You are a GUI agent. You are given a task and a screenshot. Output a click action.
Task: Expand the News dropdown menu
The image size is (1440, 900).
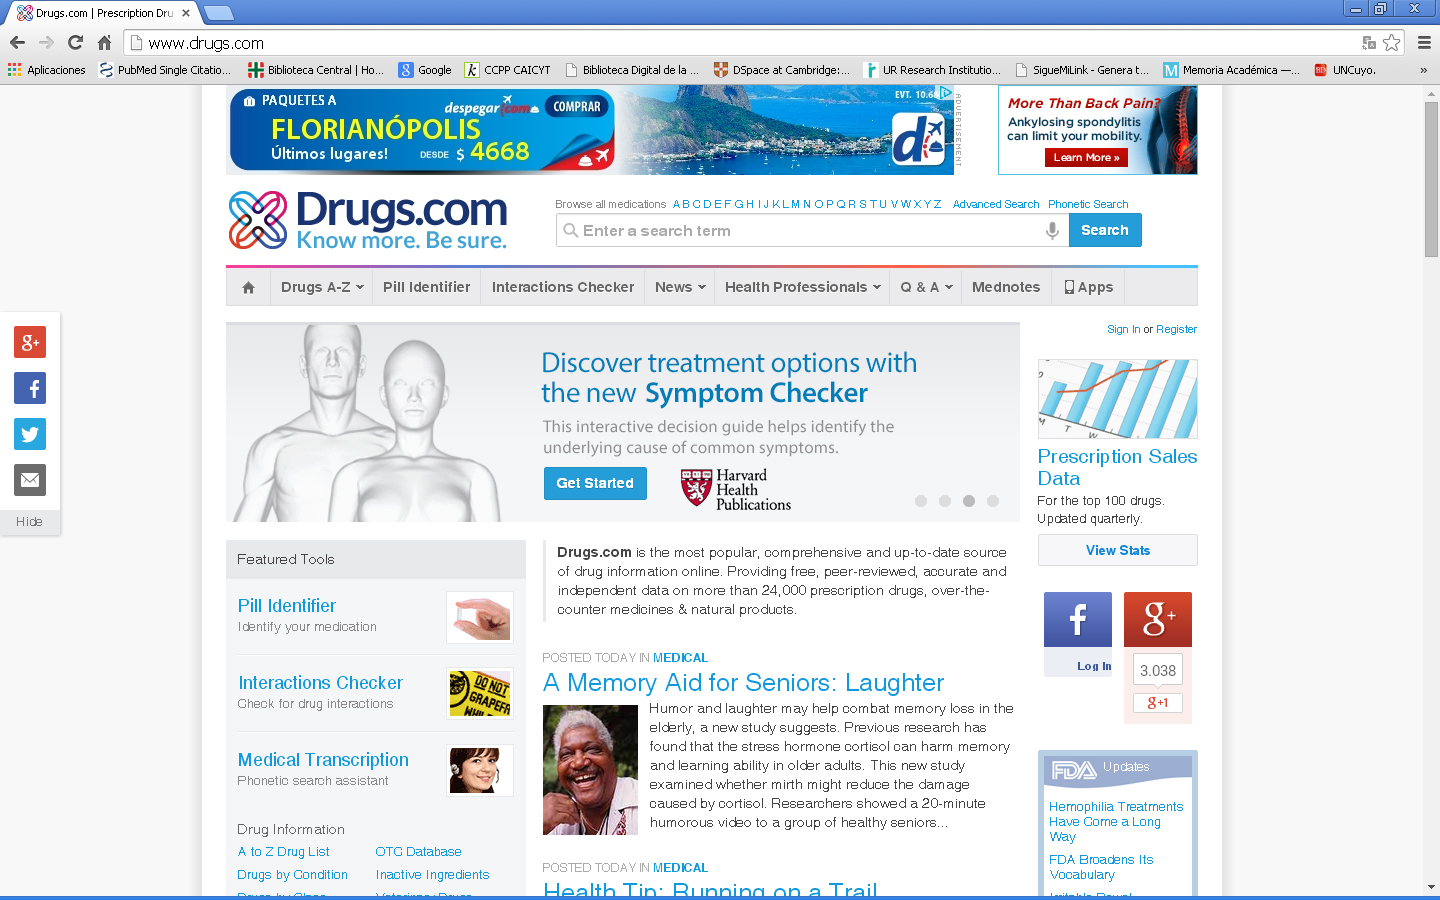680,287
